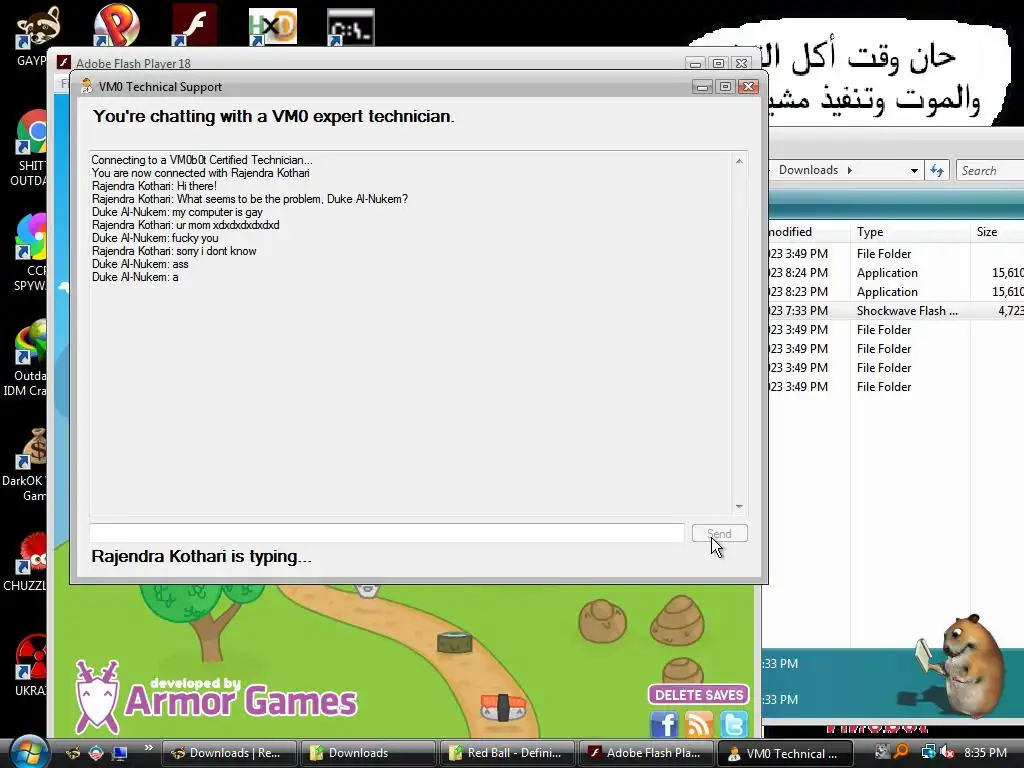Select the Shockwave Flash file row
The width and height of the screenshot is (1024, 768).
[x=896, y=311]
